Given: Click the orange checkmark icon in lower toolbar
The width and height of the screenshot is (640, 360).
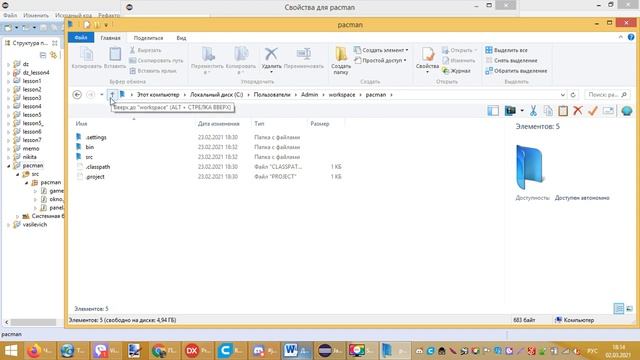Looking at the screenshot, I should click(593, 111).
